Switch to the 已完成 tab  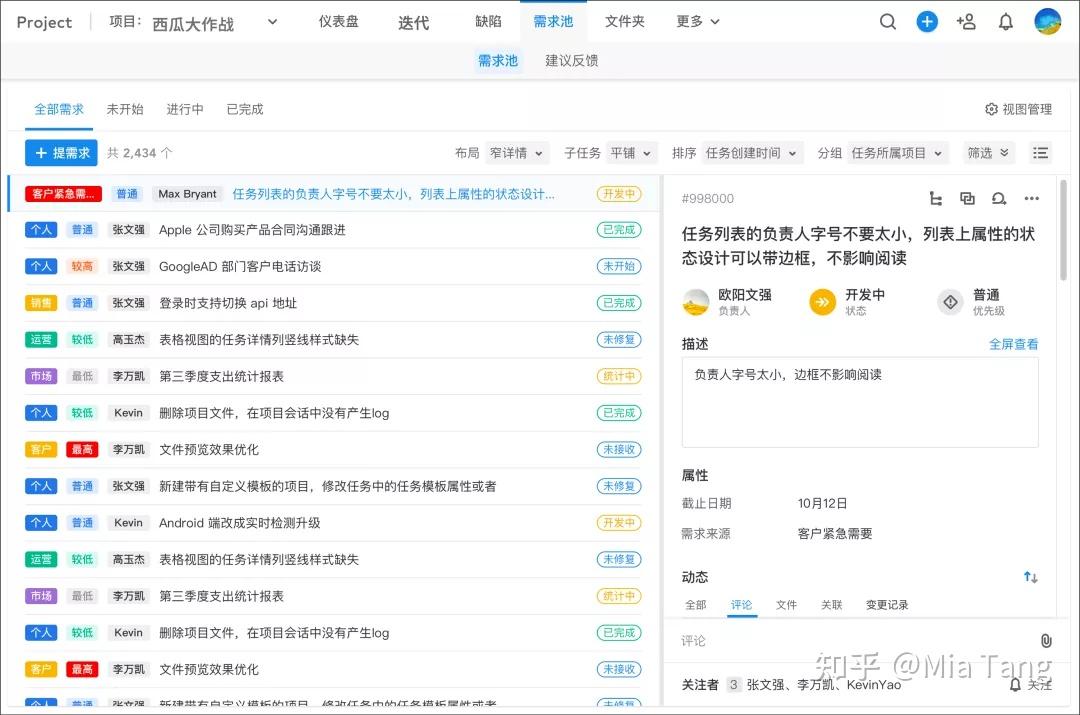point(245,109)
